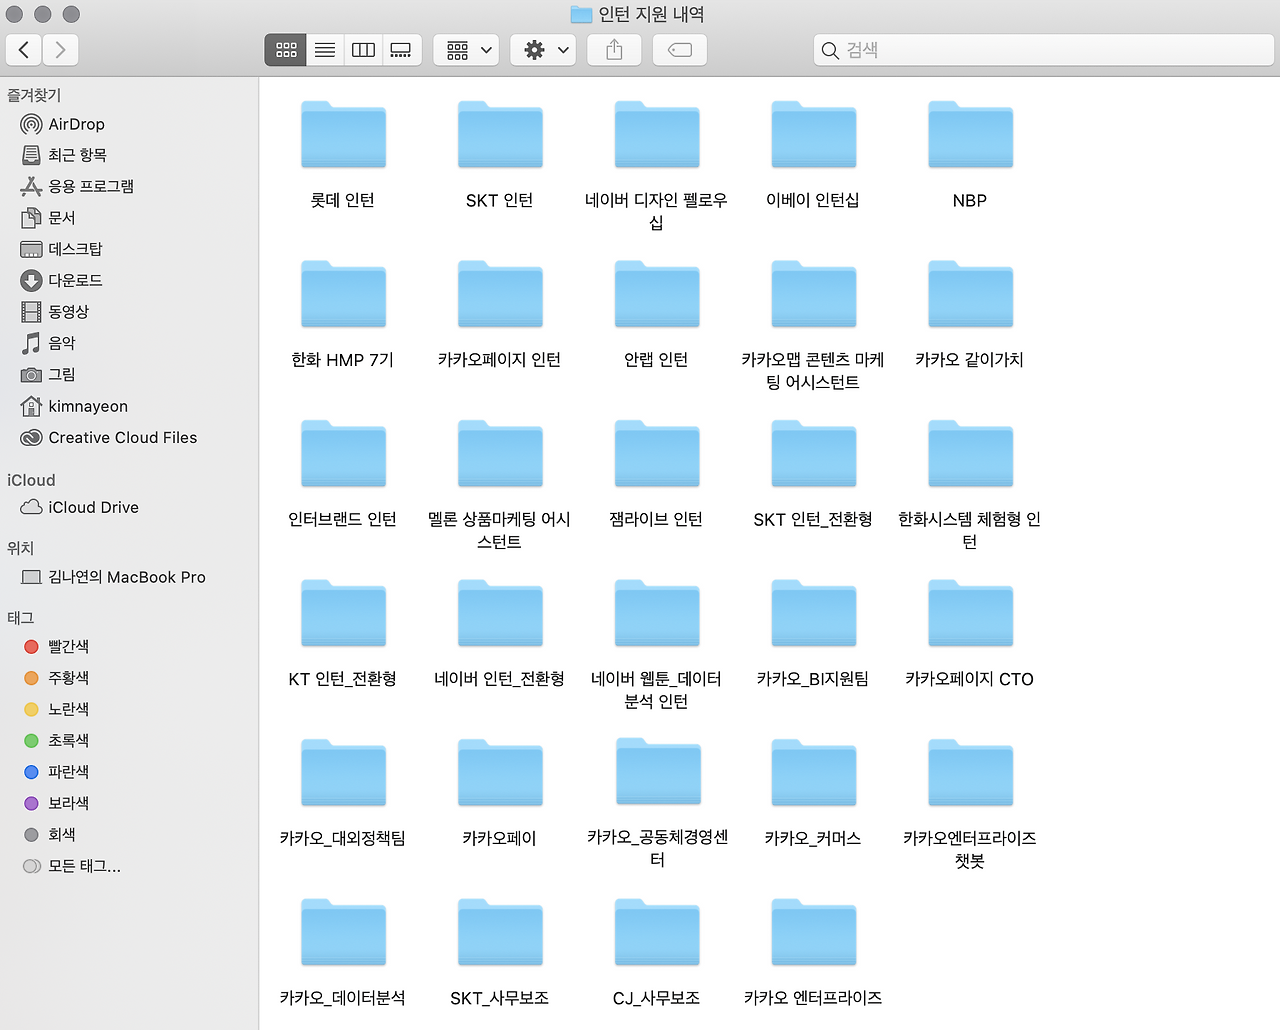This screenshot has height=1030, width=1280.
Task: Select the 네이버 디자인 펠로우십 folder
Action: tap(656, 166)
